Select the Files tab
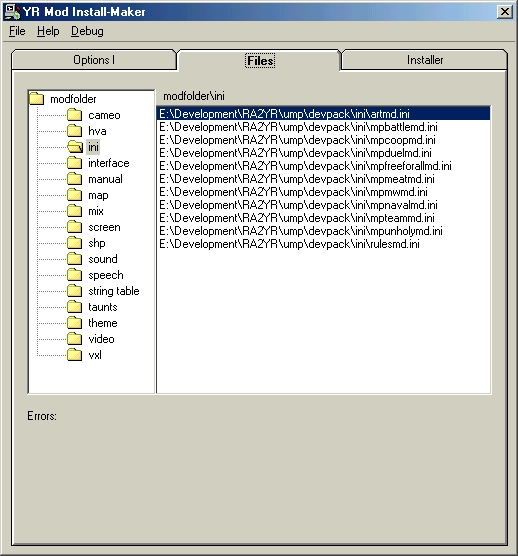This screenshot has height=556, width=518. pyautogui.click(x=260, y=61)
